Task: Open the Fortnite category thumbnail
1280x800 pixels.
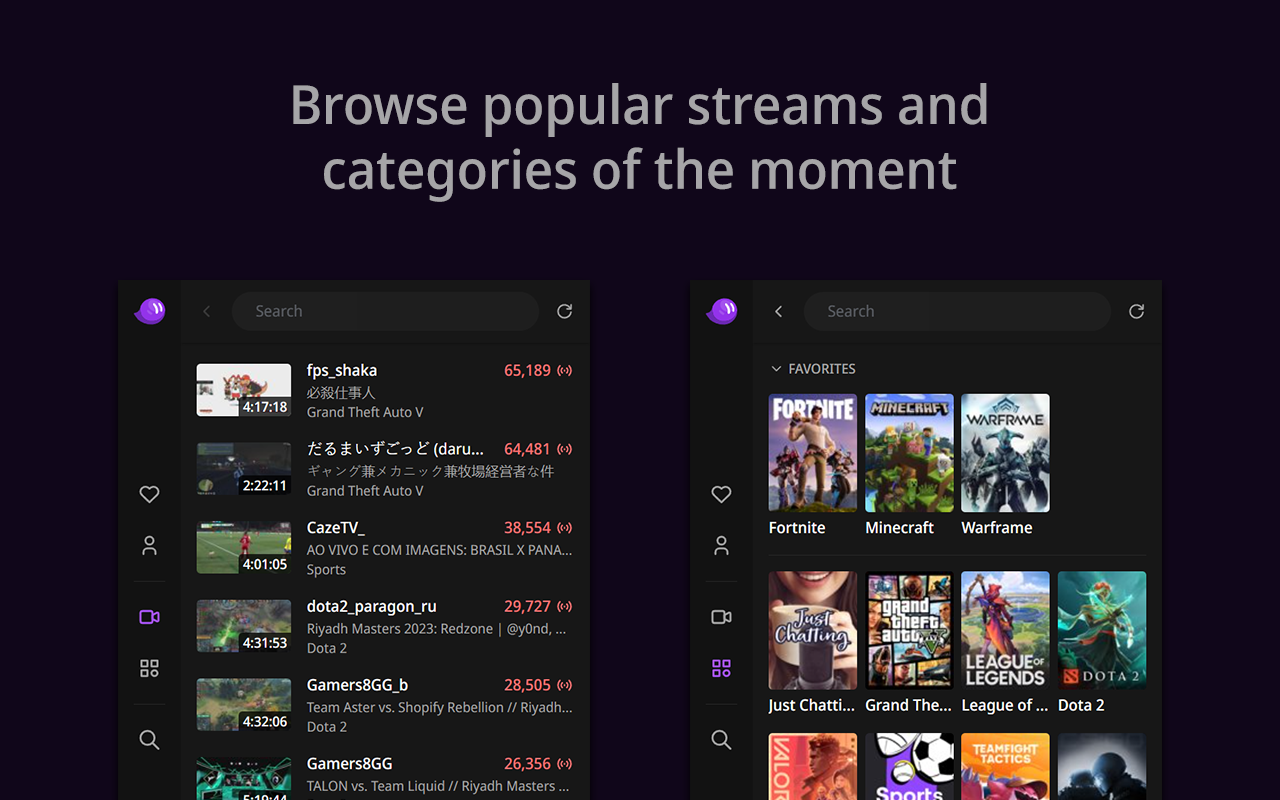Action: point(812,452)
